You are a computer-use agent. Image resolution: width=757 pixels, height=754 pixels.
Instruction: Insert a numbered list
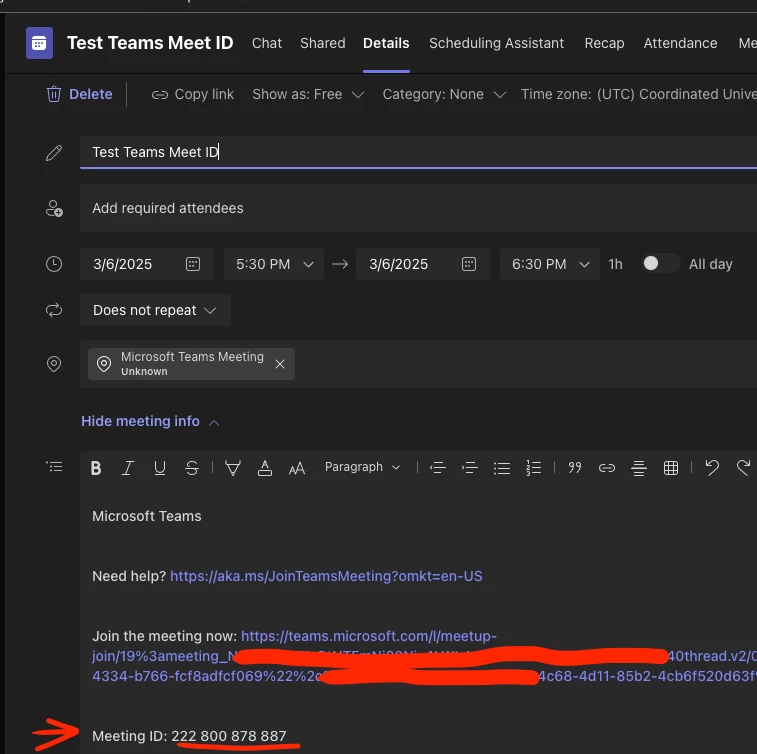click(x=533, y=468)
